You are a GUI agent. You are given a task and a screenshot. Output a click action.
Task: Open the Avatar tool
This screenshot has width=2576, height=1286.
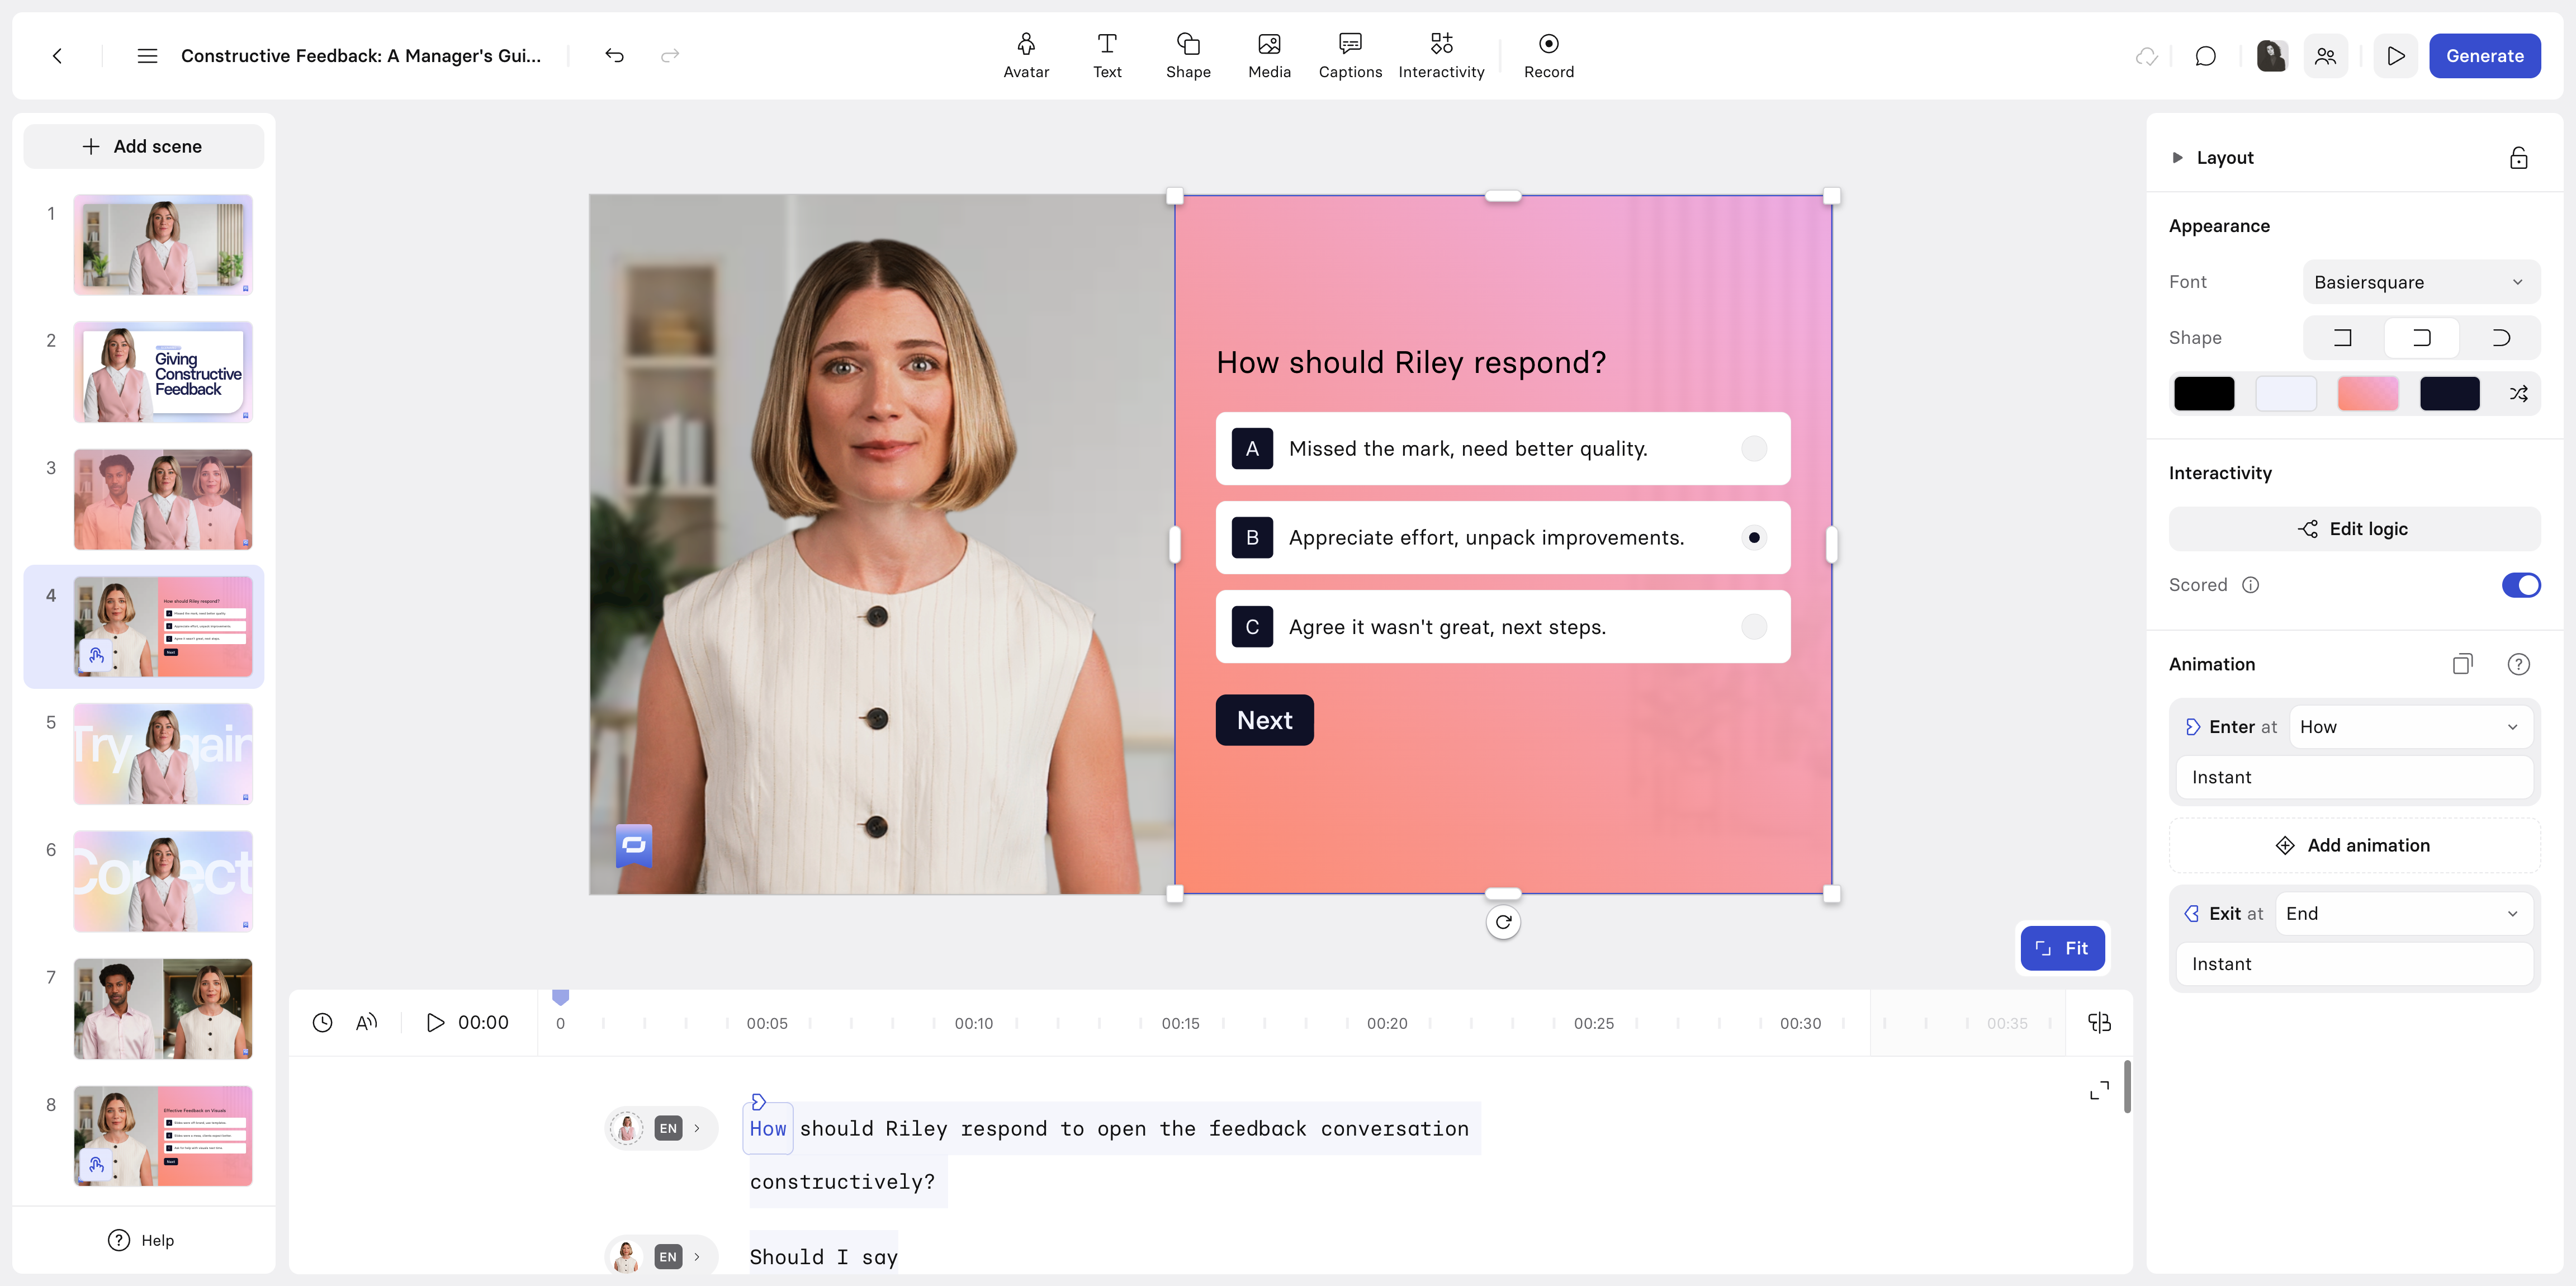pyautogui.click(x=1026, y=55)
